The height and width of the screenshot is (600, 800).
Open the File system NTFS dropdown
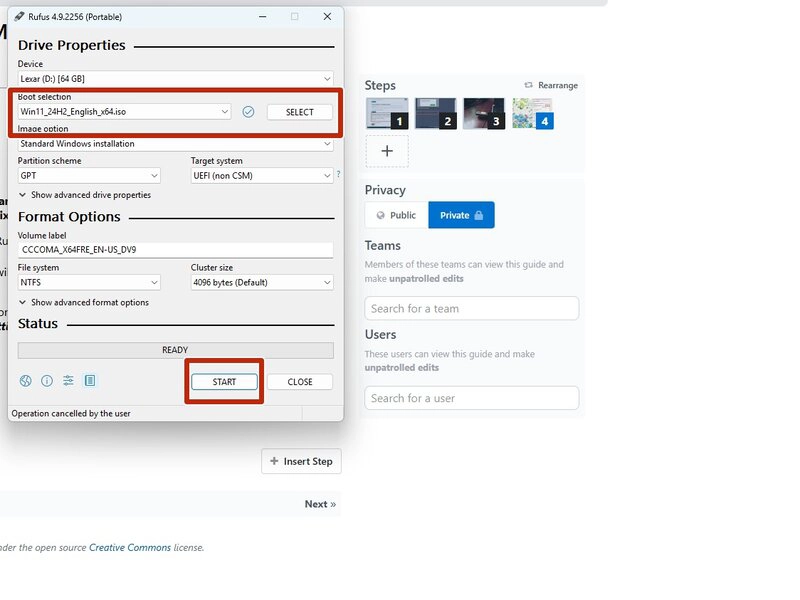(89, 282)
